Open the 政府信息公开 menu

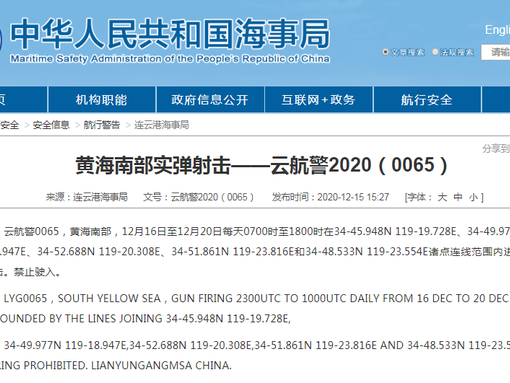click(x=210, y=100)
